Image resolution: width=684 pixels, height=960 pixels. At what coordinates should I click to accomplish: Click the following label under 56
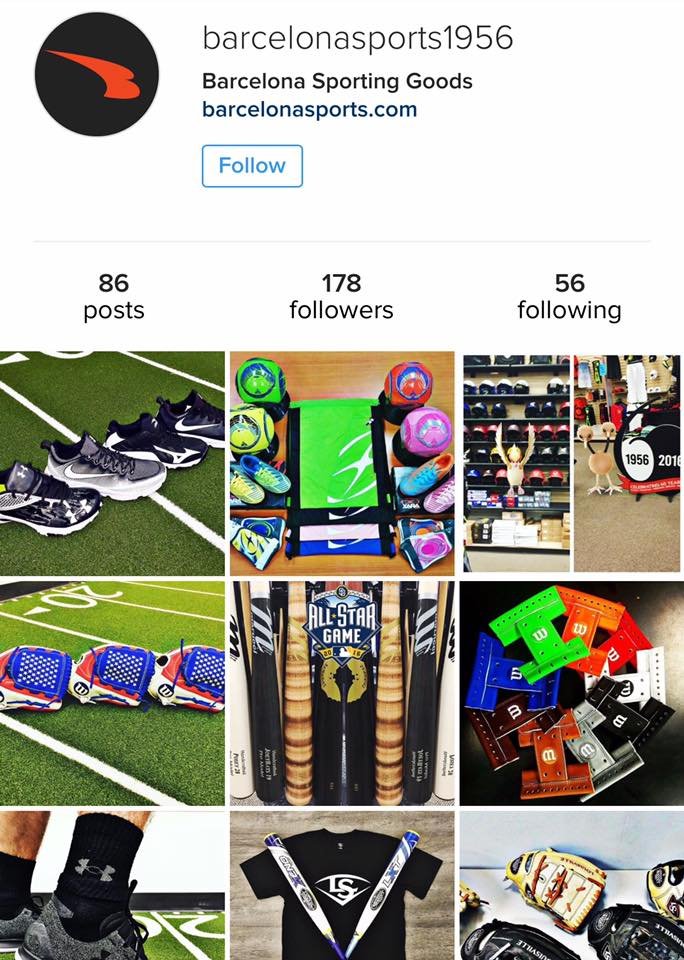point(569,310)
